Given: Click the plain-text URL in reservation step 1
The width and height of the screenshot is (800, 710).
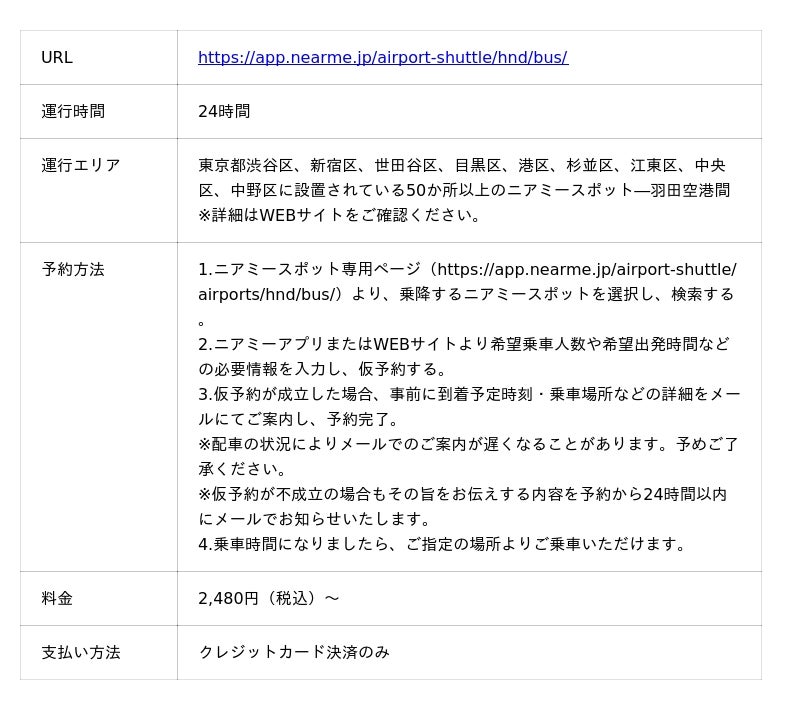Looking at the screenshot, I should click(586, 270).
